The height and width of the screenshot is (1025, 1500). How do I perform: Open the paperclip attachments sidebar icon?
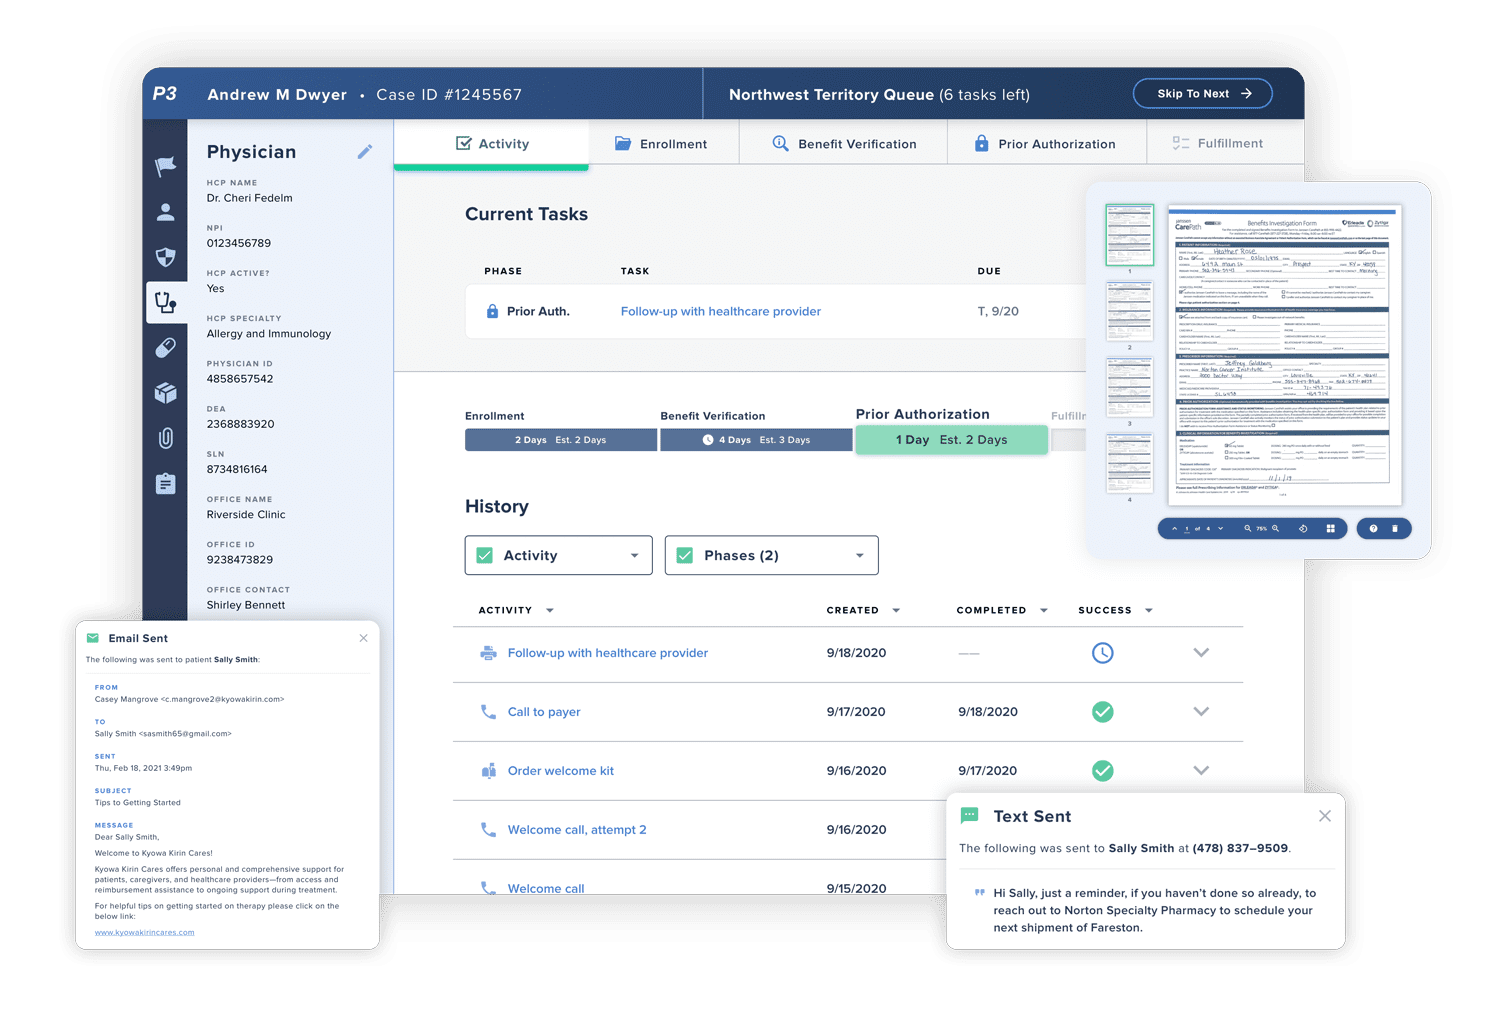(x=166, y=438)
